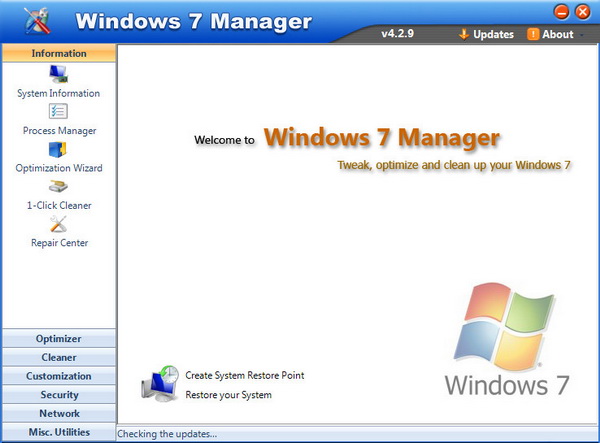Screen dimensions: 600x443
Task: Minimize the Windows 7 Manager window
Action: [562, 11]
